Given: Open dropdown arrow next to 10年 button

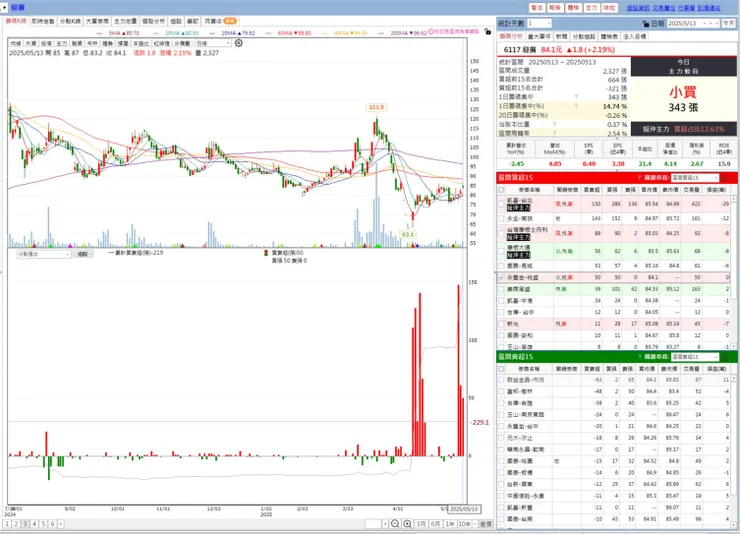Looking at the screenshot, I should point(475,524).
